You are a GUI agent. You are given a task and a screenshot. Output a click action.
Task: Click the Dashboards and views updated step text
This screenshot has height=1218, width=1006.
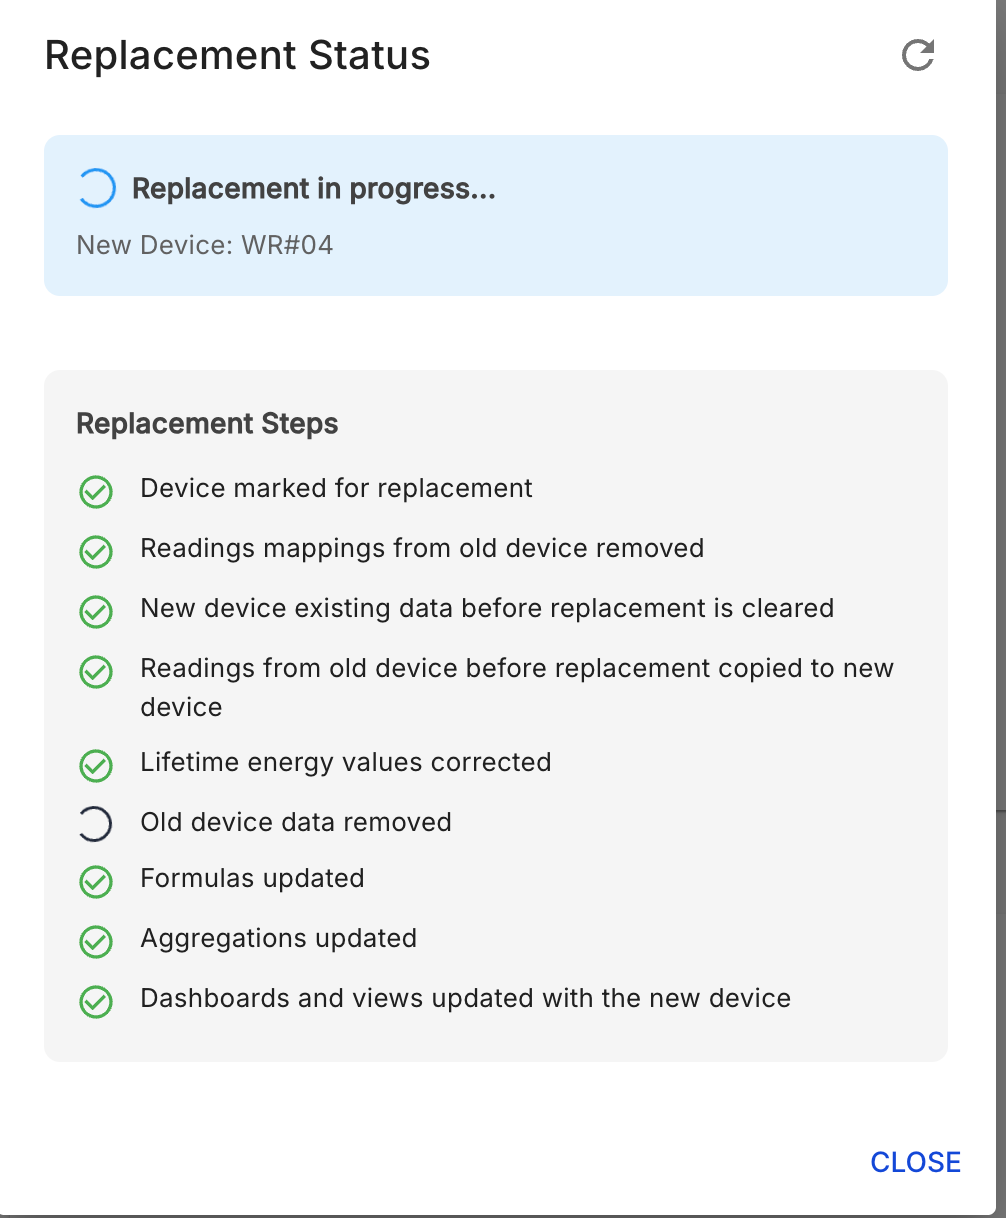coord(466,998)
